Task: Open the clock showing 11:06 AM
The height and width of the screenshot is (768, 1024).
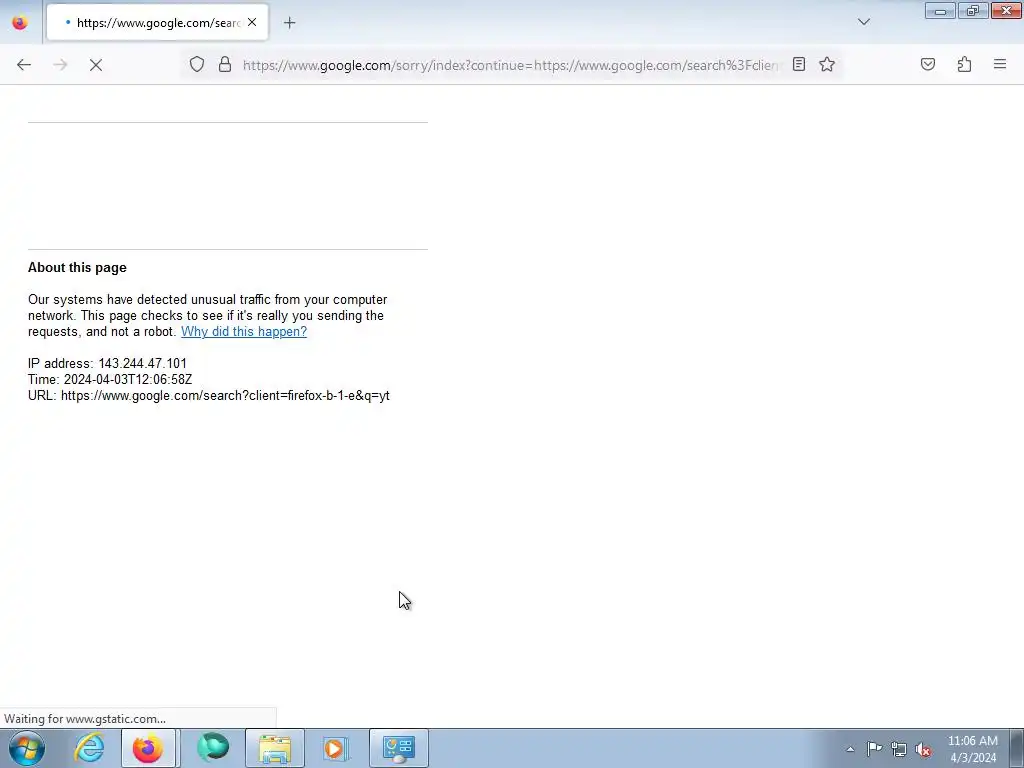Action: (972, 749)
